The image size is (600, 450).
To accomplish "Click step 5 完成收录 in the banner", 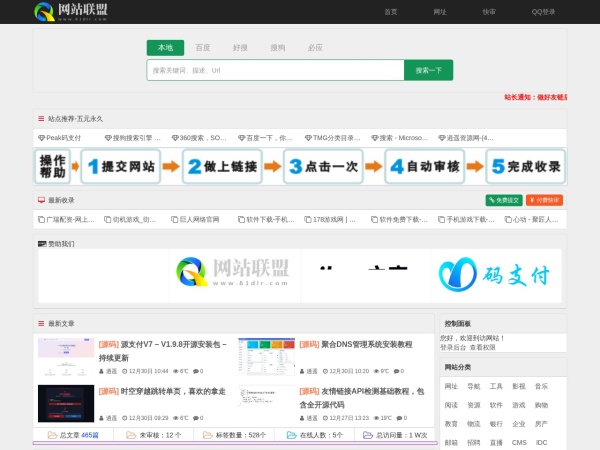I will coord(525,166).
